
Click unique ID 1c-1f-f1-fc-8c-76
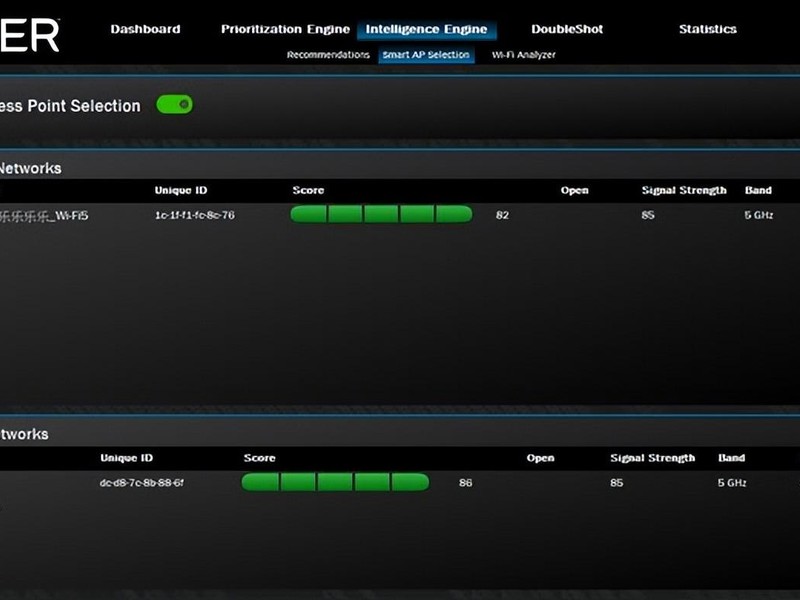tap(195, 215)
